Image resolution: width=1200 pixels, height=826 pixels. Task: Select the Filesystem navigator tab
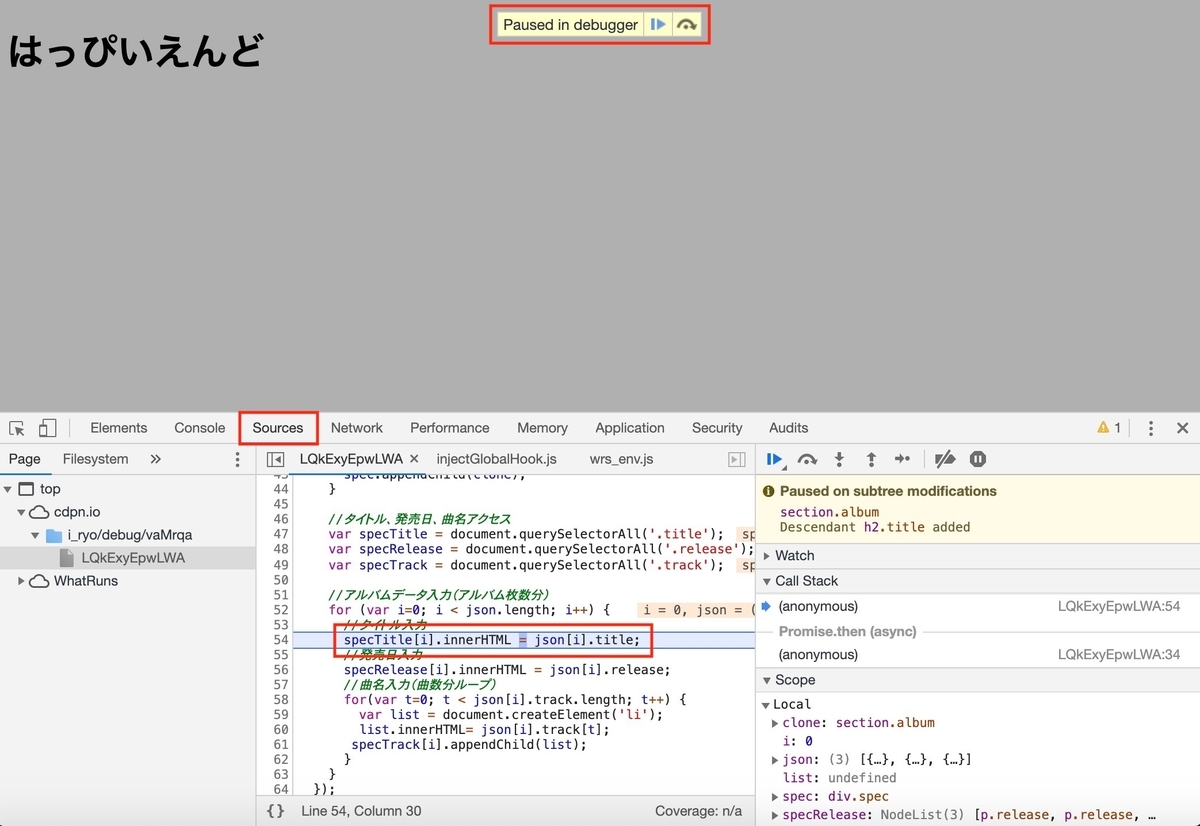pos(96,459)
